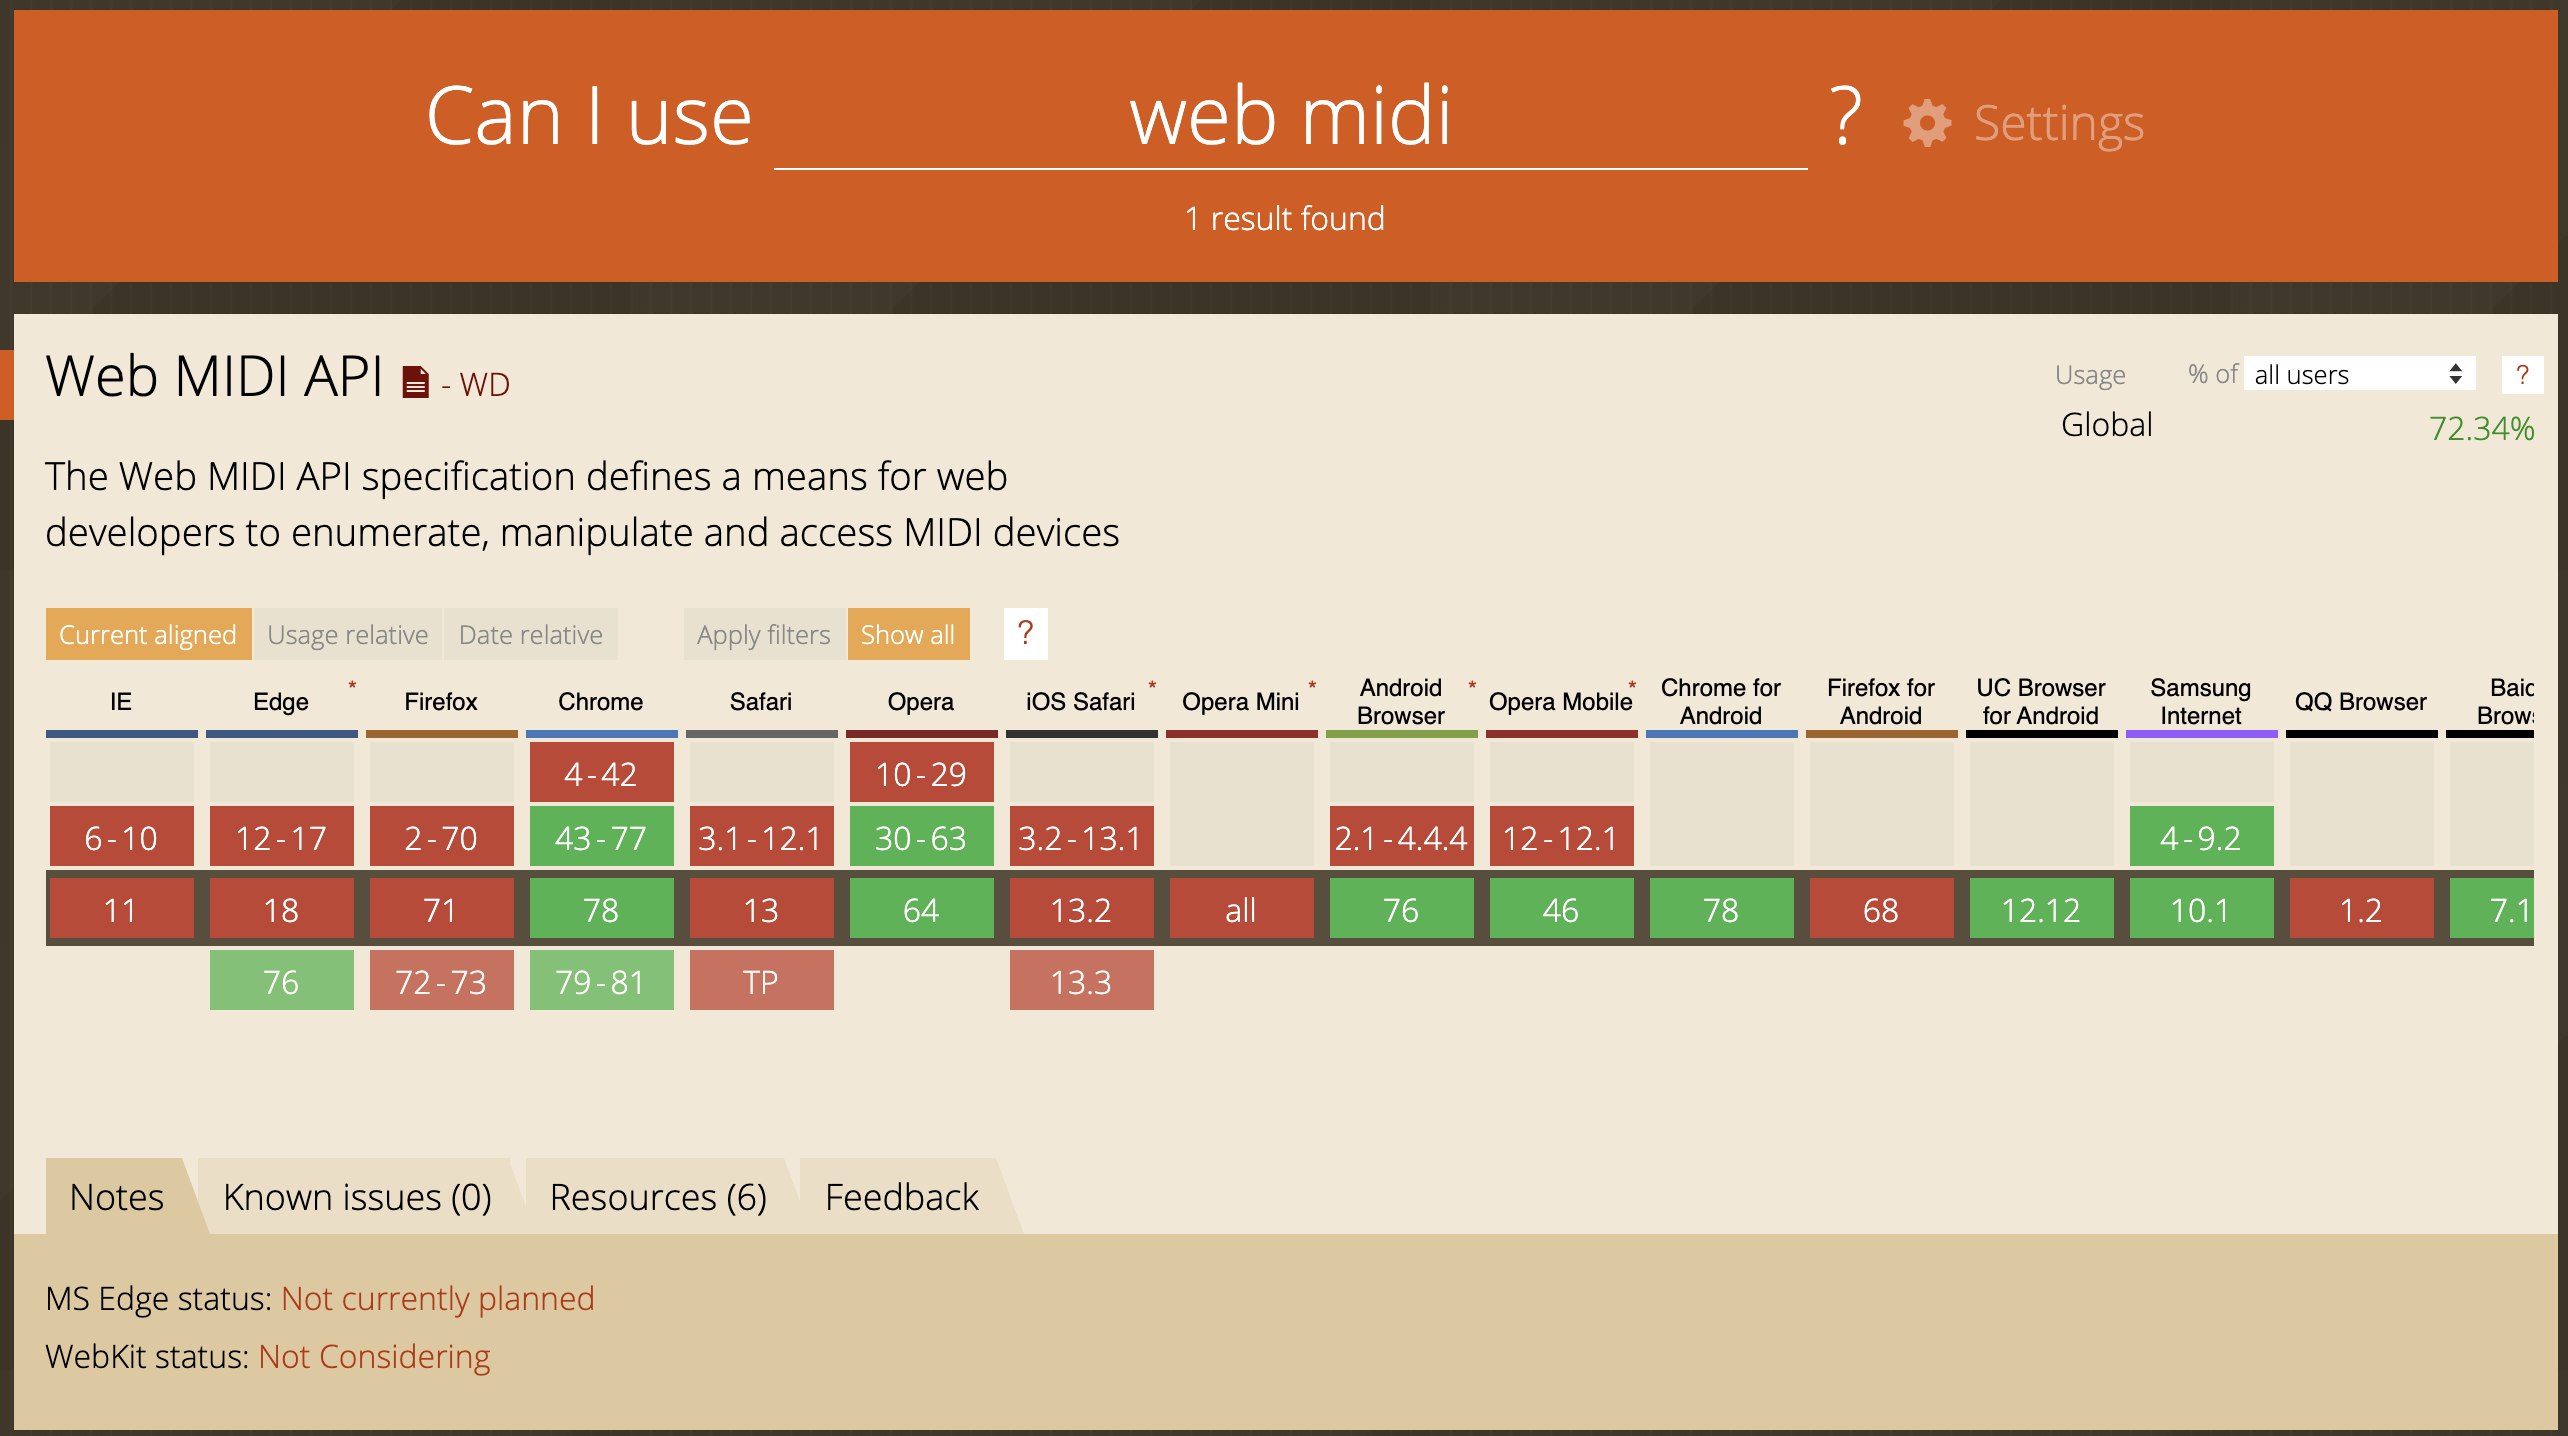Click the Opera 64 cell
Viewport: 2568px width, 1436px height.
(921, 909)
